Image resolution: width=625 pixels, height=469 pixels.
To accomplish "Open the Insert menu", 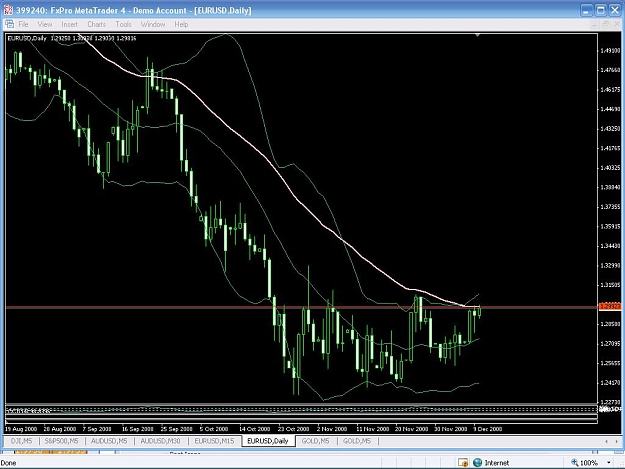I will pos(69,24).
